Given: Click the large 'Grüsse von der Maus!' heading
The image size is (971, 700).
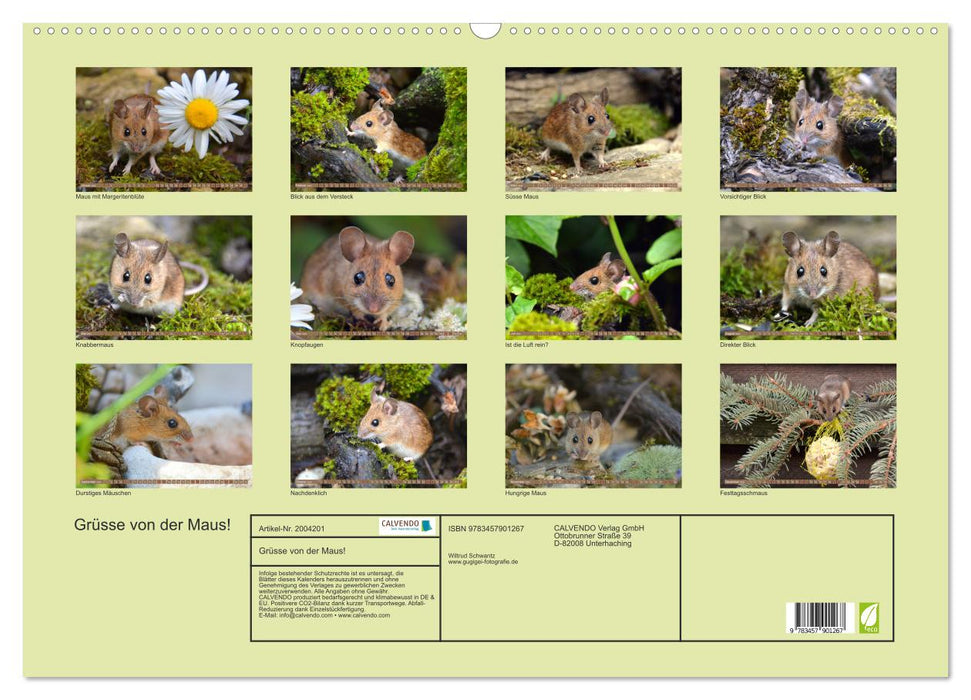Looking at the screenshot, I should tap(152, 525).
